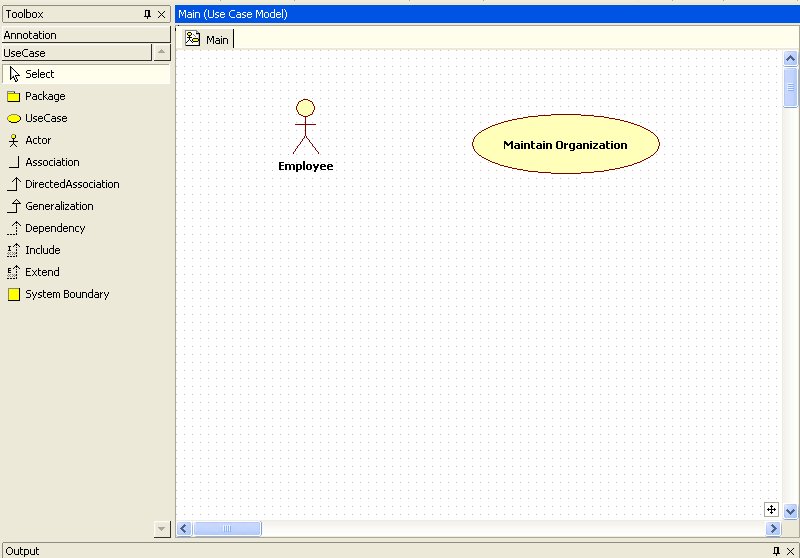
Task: Click the Output panel title
Action: coord(22,551)
